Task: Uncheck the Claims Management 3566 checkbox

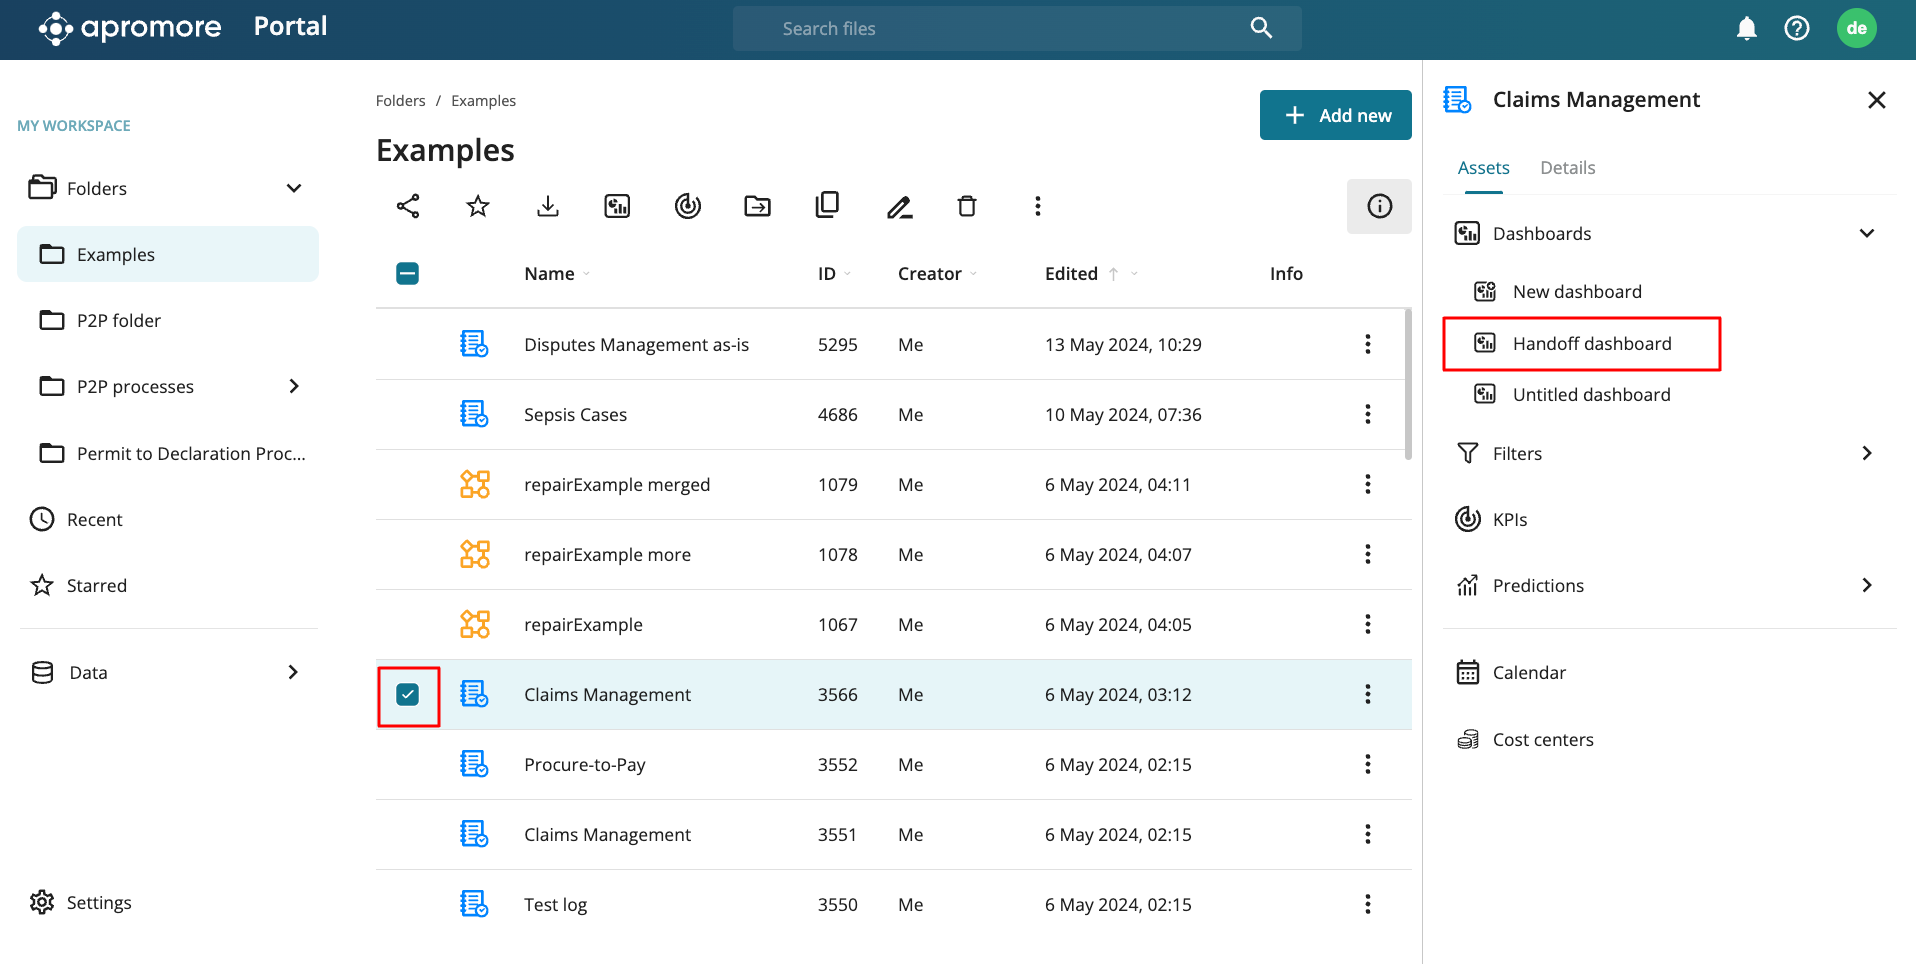Action: click(x=408, y=695)
